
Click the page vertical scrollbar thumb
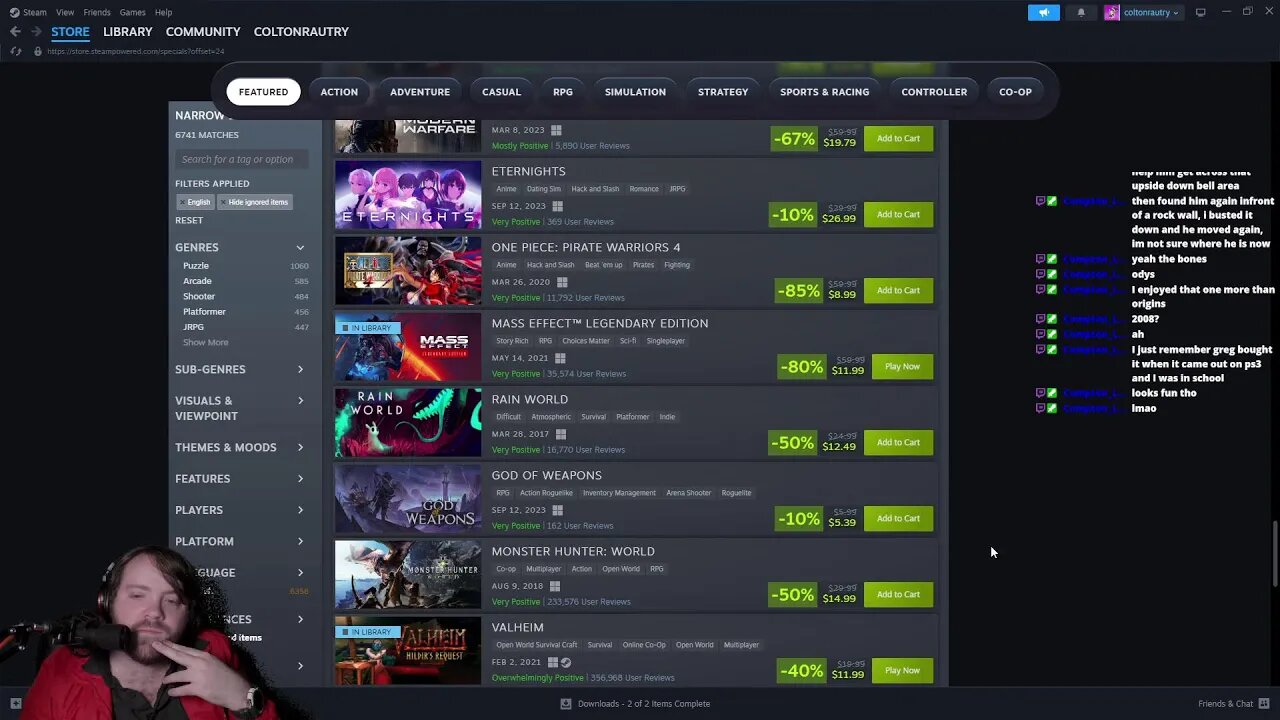point(1275,554)
